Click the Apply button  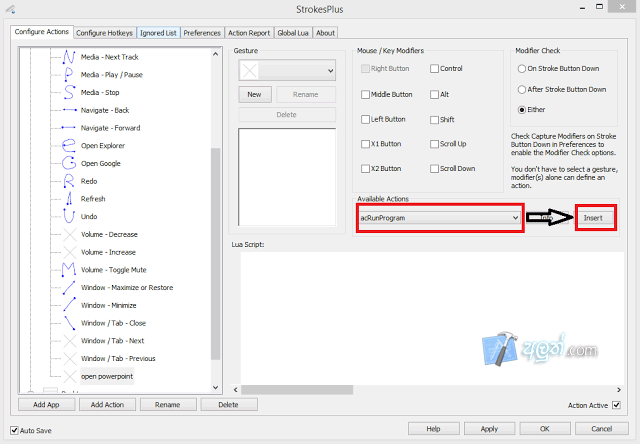pos(489,428)
